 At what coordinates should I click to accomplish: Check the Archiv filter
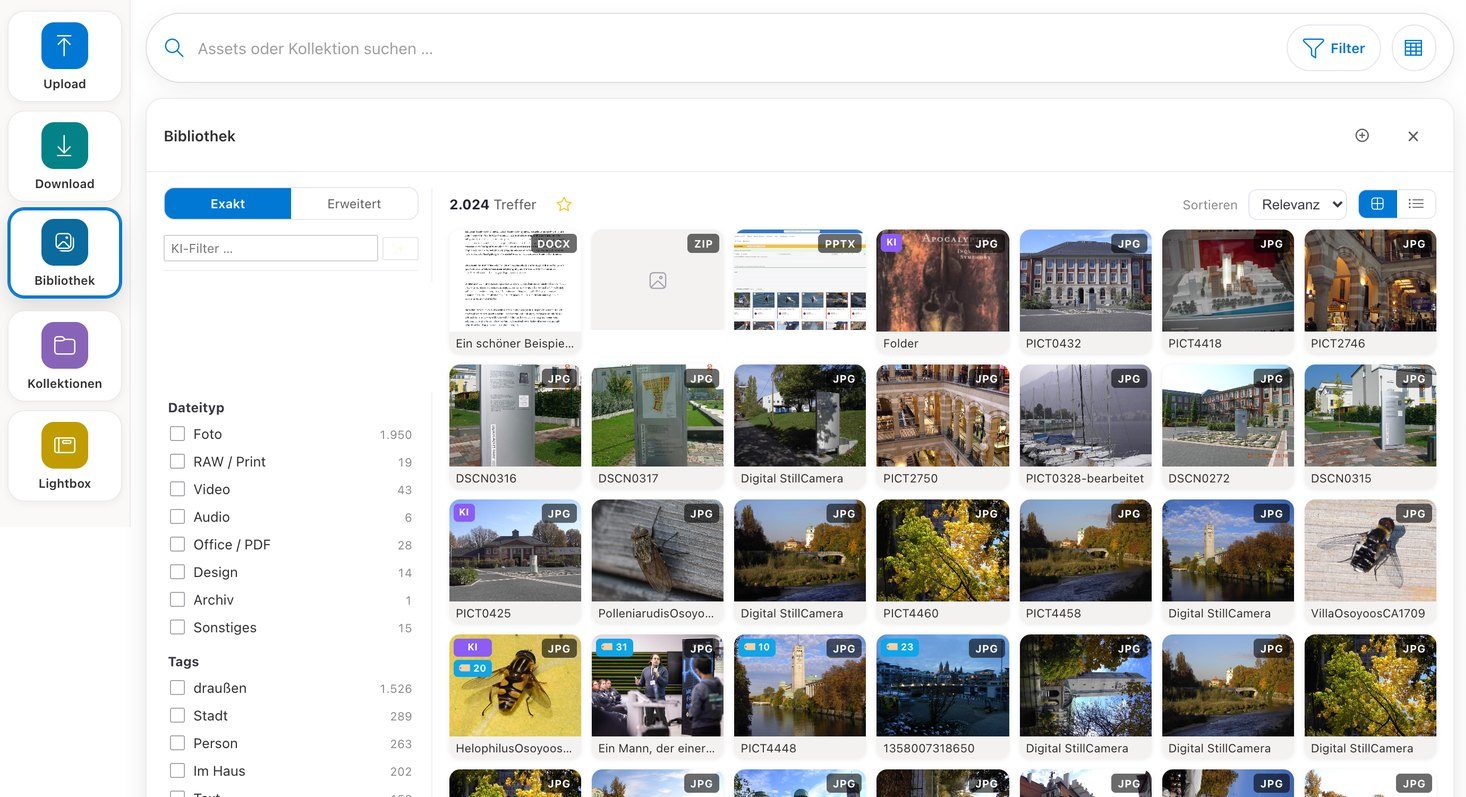pos(177,600)
